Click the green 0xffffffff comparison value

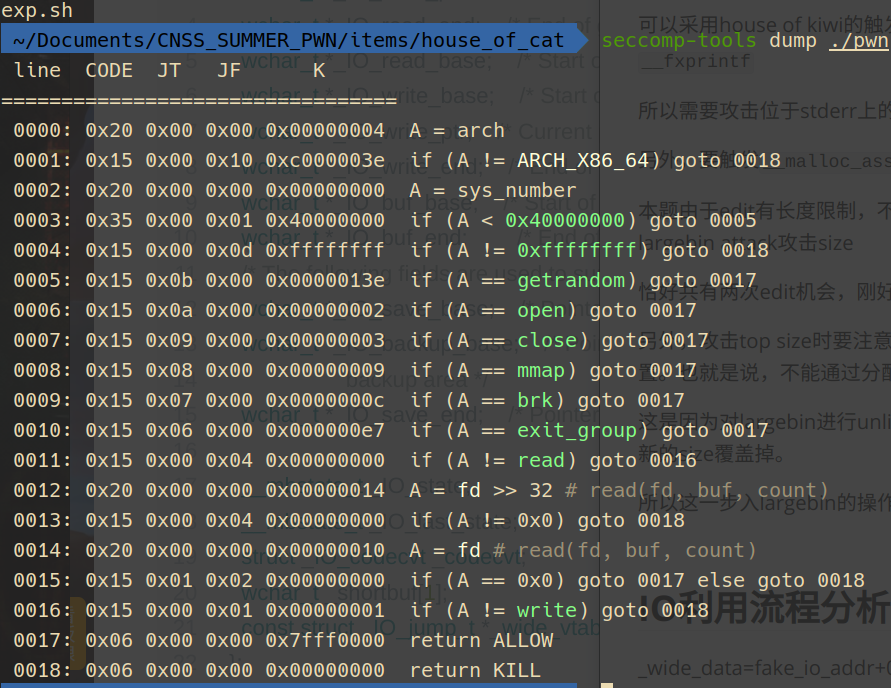pyautogui.click(x=577, y=251)
